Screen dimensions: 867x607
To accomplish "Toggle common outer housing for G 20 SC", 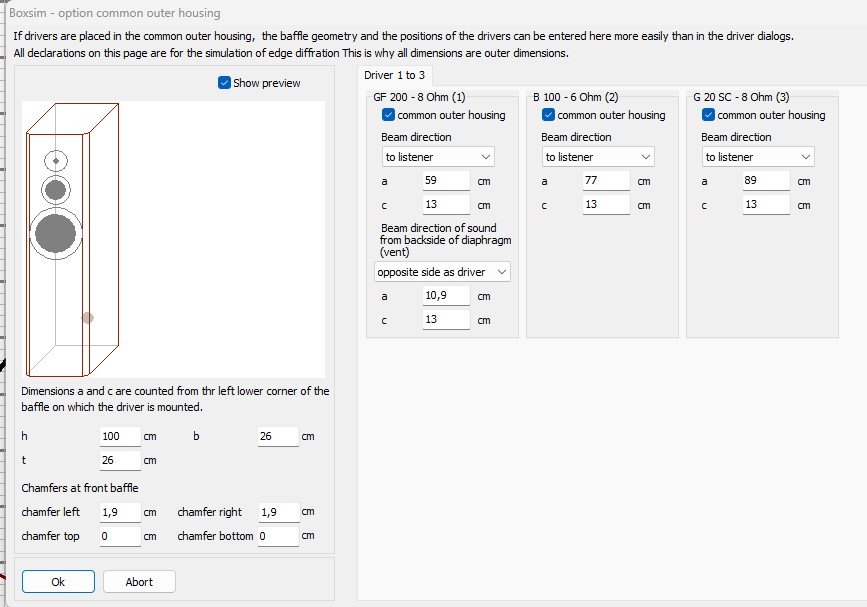I will [708, 115].
